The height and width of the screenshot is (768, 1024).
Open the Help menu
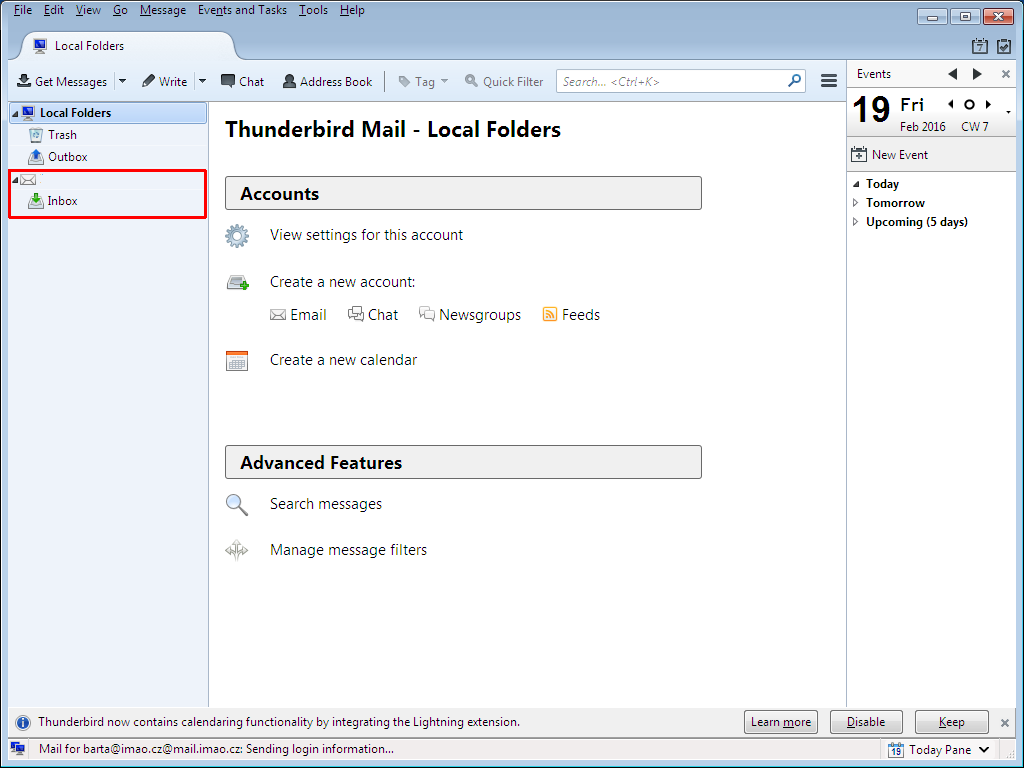(x=352, y=10)
